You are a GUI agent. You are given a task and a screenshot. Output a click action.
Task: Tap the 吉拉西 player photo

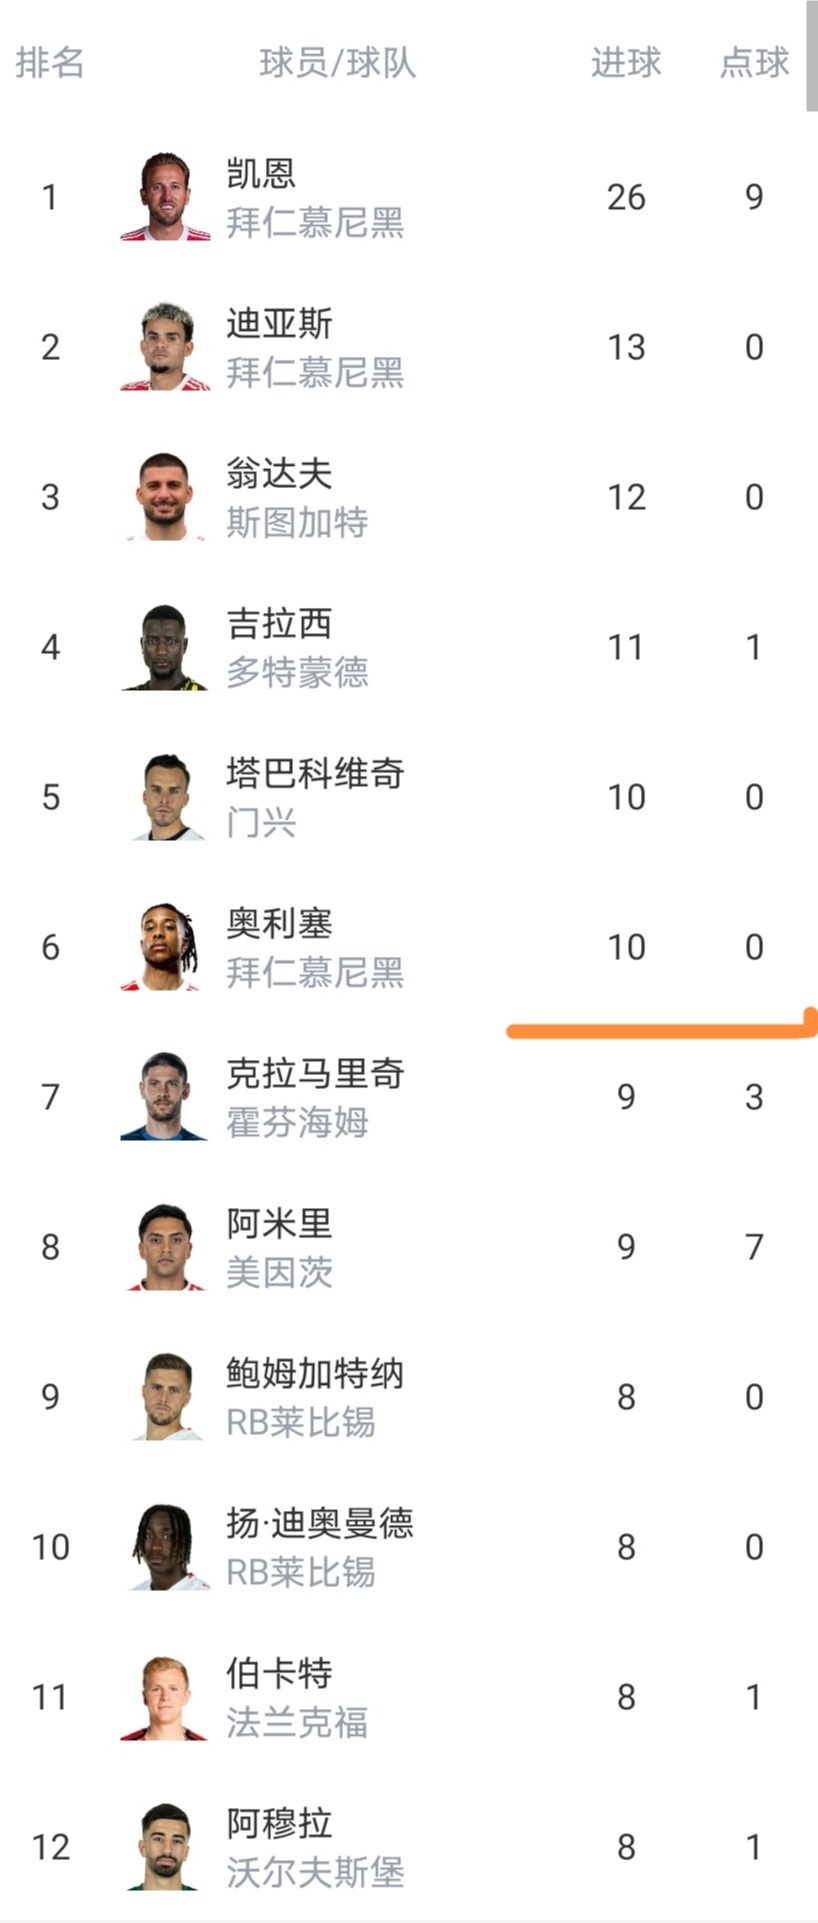[x=165, y=647]
